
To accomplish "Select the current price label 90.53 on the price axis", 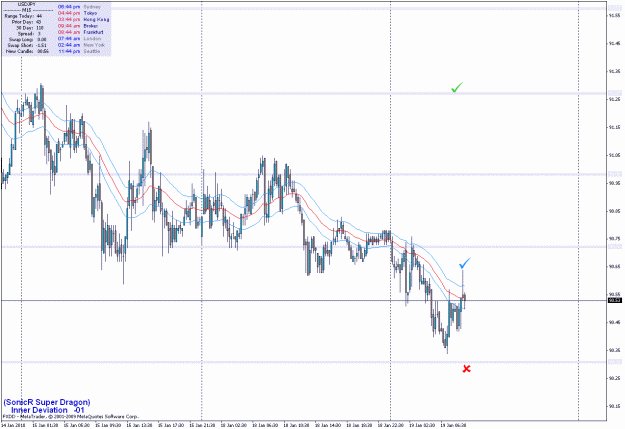I will pyautogui.click(x=615, y=300).
